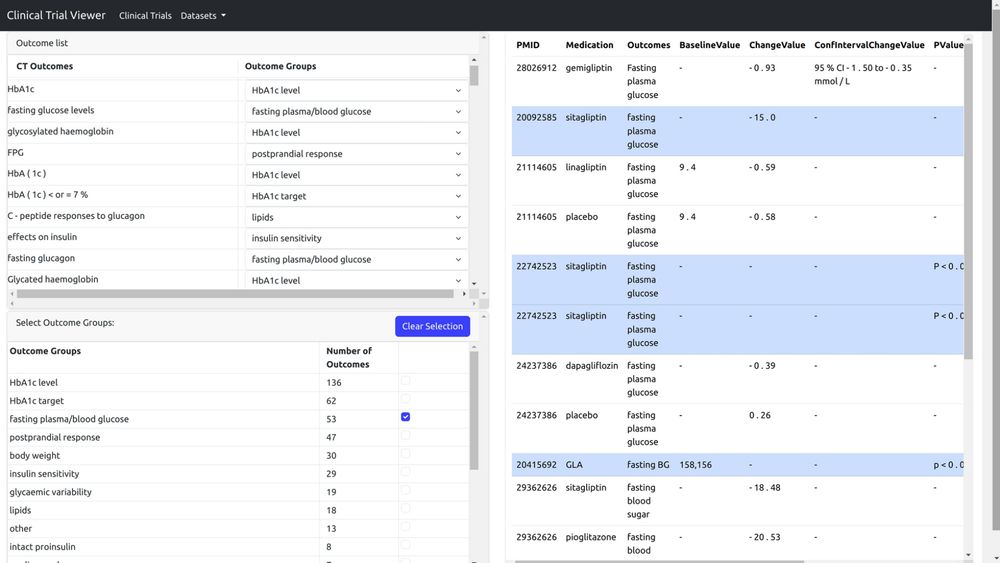The height and width of the screenshot is (563, 1000).
Task: Click the outcome list horizontal scrollbar
Action: (235, 294)
